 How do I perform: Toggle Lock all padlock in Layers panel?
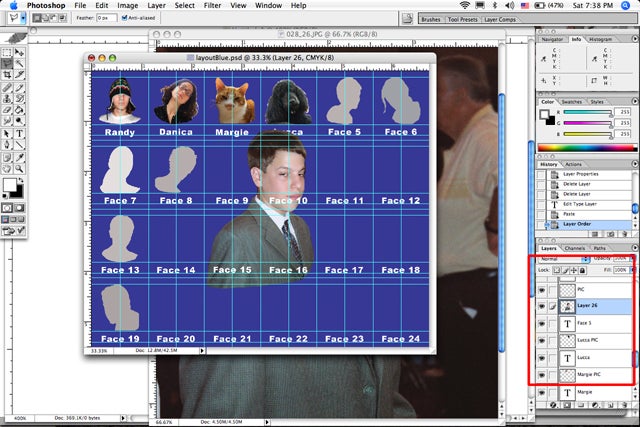[x=582, y=270]
